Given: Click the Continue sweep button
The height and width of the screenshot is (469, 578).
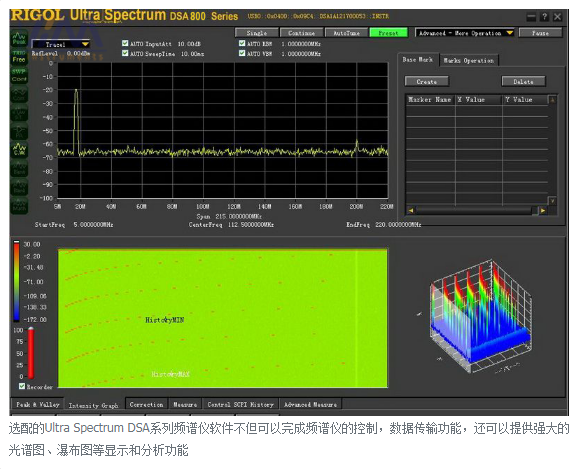Looking at the screenshot, I should point(302,33).
